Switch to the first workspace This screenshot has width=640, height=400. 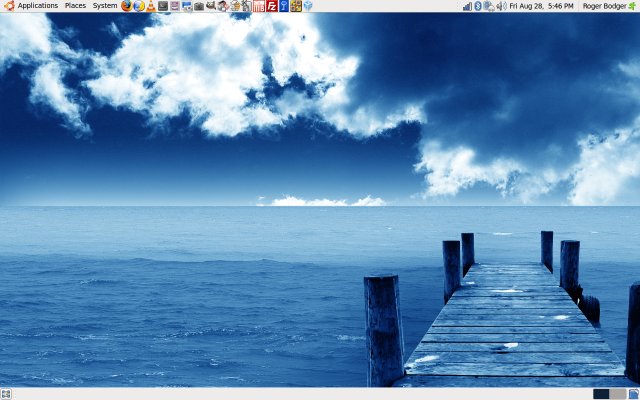point(600,394)
